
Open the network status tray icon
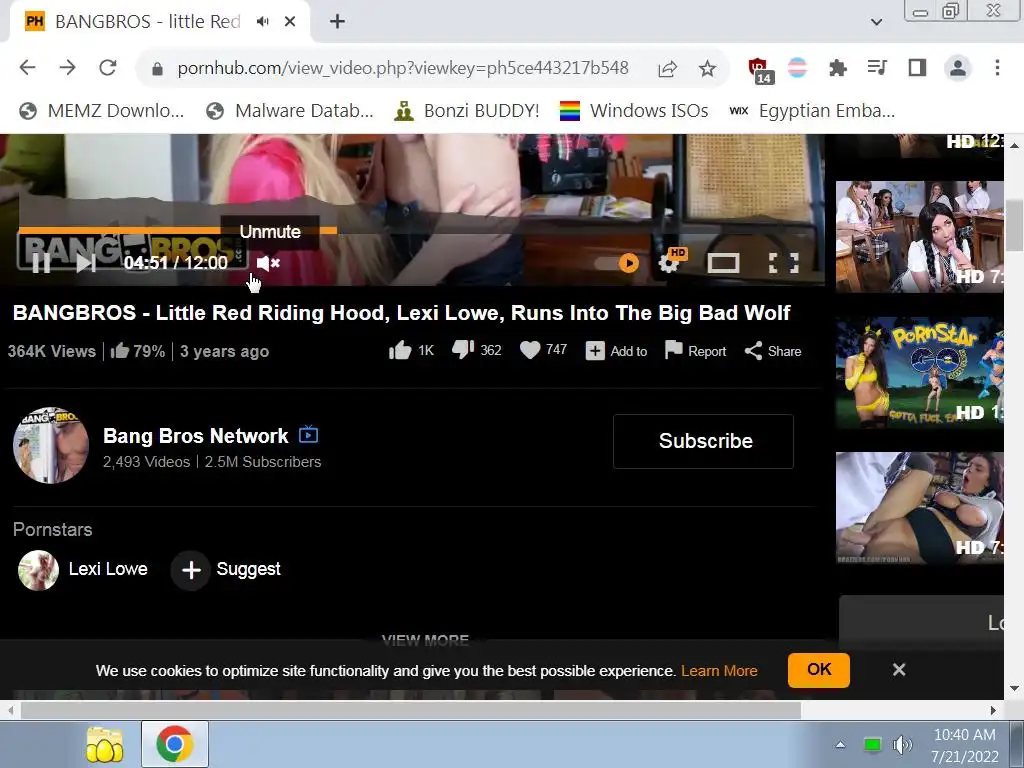point(872,745)
